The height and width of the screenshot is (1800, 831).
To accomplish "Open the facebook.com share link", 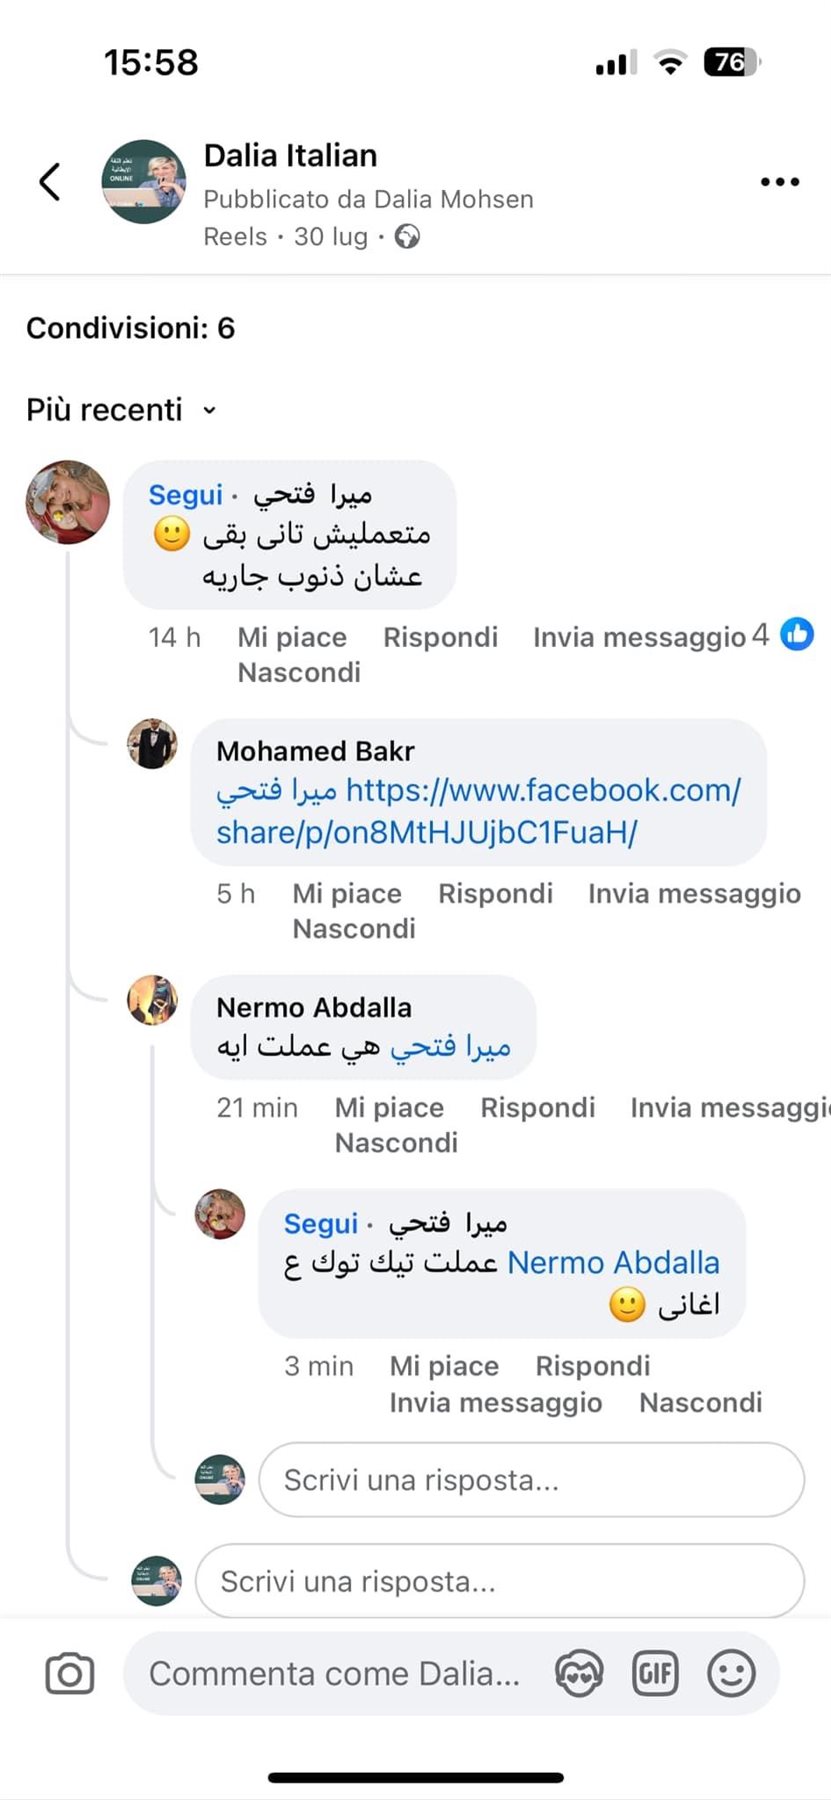I will (478, 811).
